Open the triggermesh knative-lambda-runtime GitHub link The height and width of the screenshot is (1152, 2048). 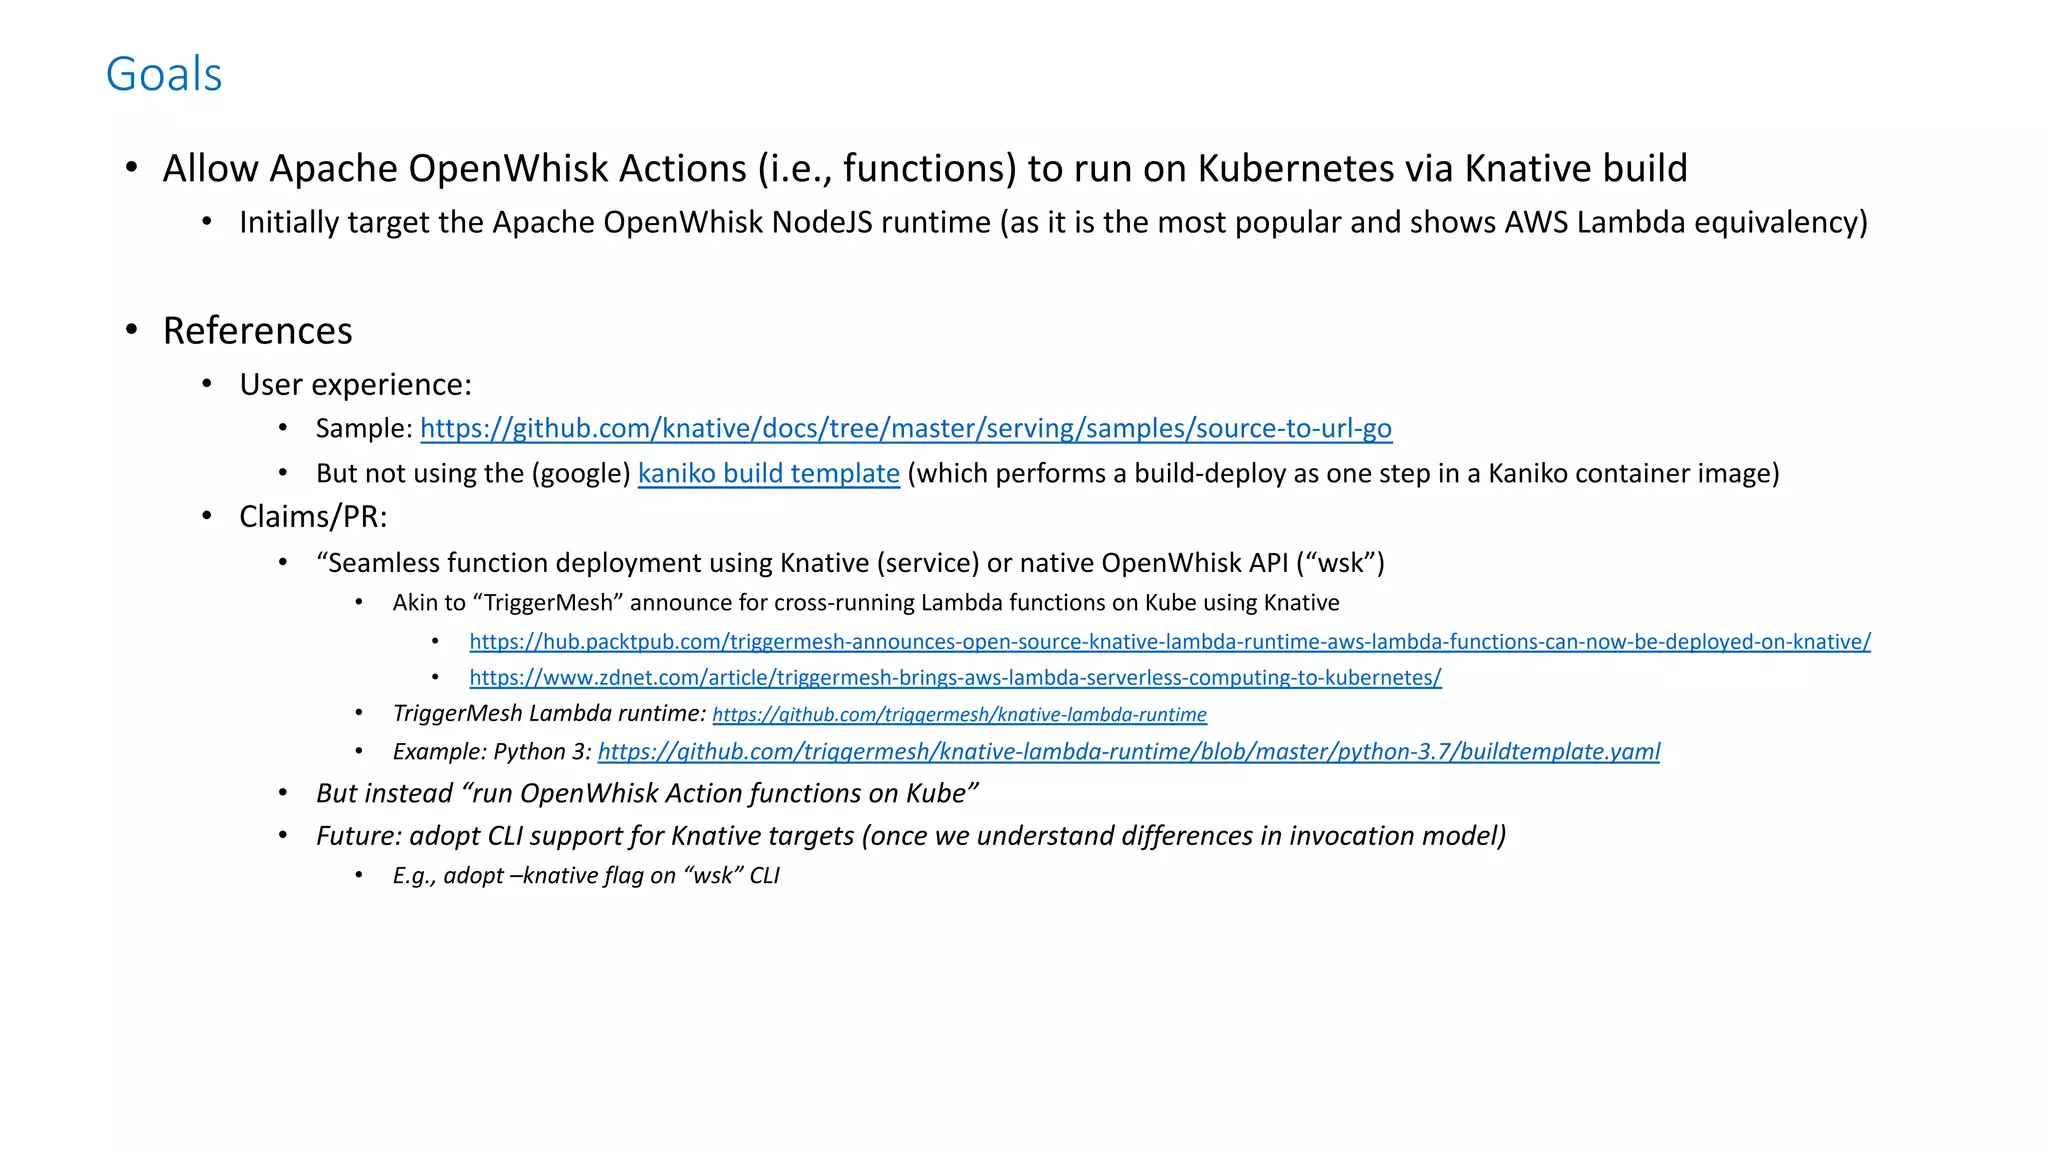coord(959,715)
